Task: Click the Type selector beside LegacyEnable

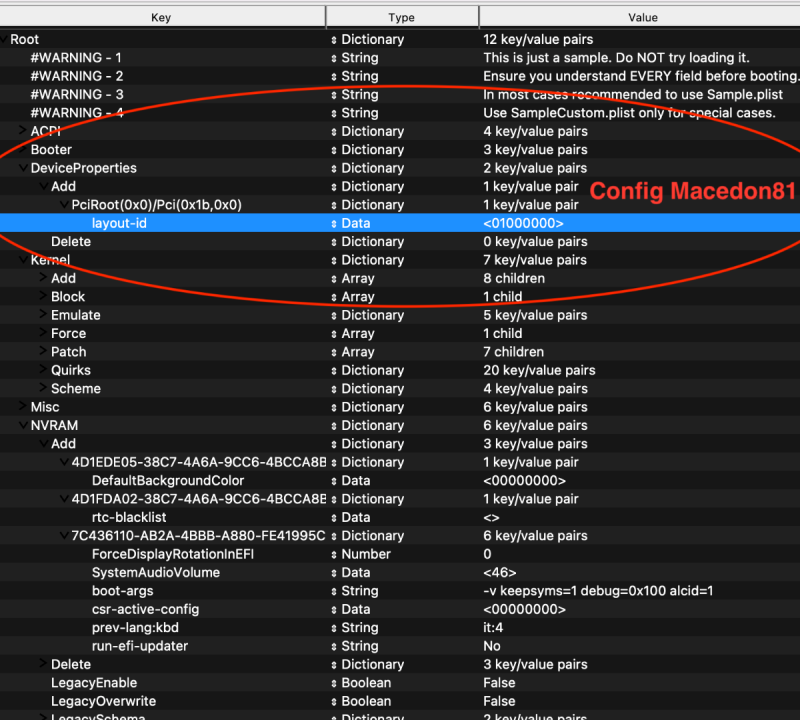Action: click(335, 682)
